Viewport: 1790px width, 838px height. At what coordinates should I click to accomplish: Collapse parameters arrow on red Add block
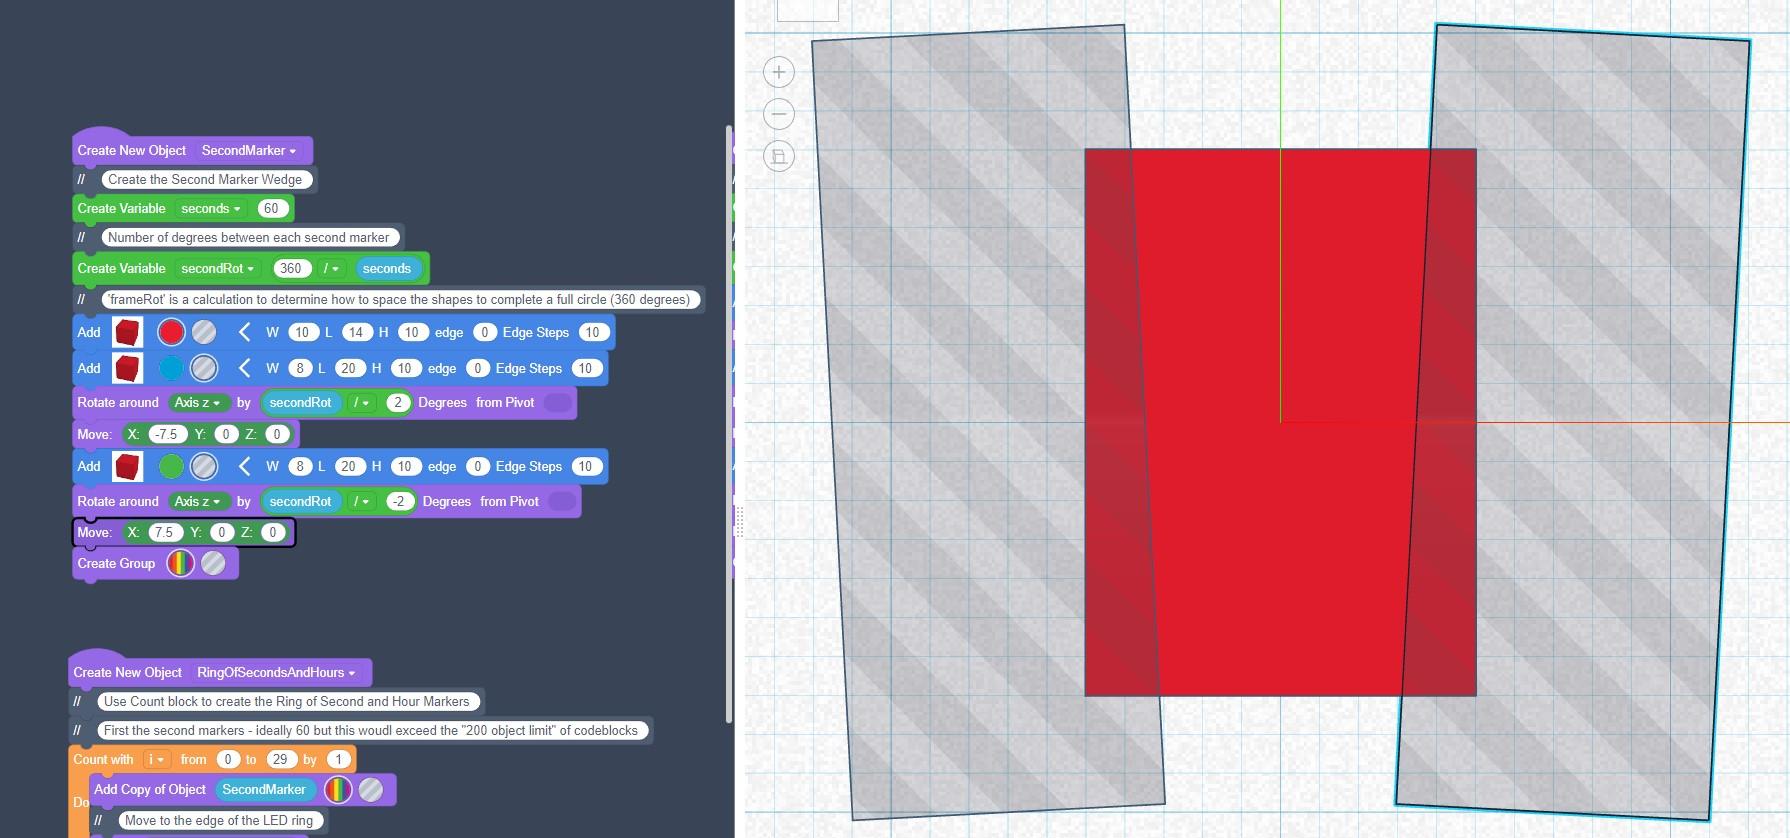pos(244,332)
